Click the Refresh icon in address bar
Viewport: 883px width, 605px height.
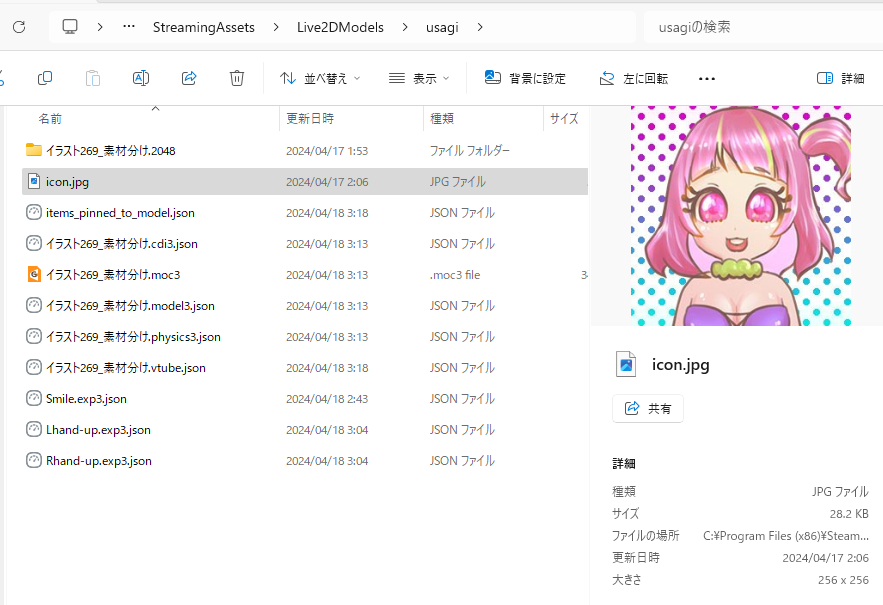click(19, 27)
